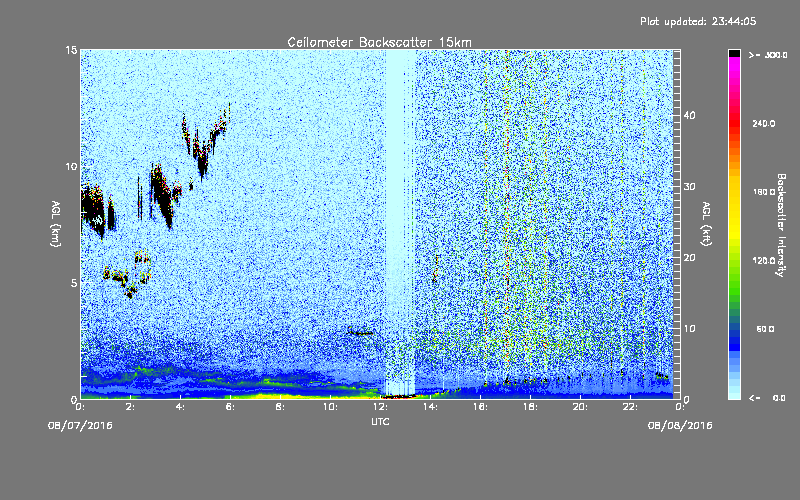Screen dimensions: 800x500
Task: Click the 10: hour tick label
Action: (330, 407)
